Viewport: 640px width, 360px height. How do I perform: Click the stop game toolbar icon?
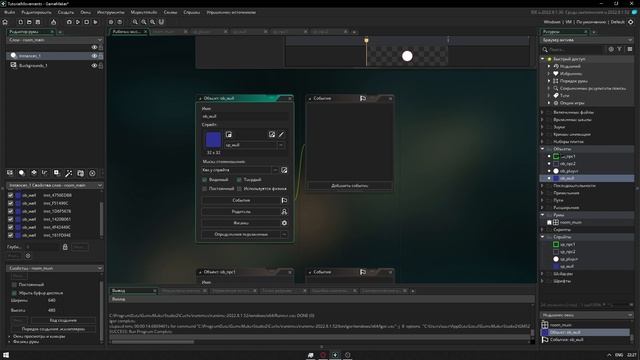click(87, 22)
